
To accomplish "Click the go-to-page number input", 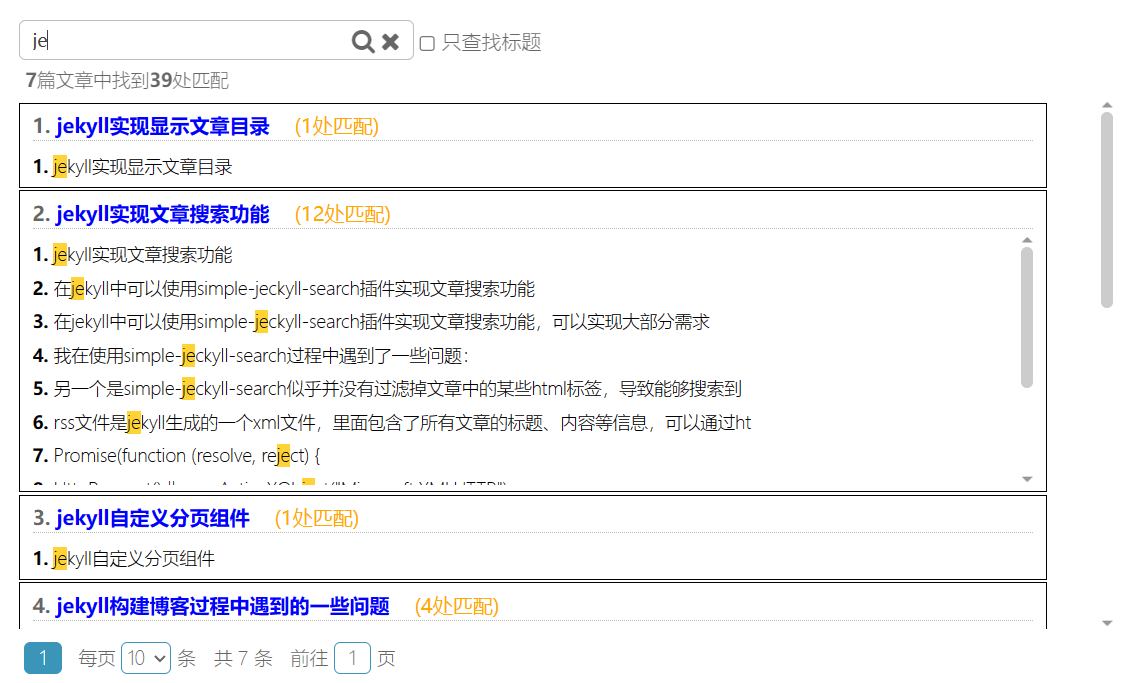I will [352, 659].
